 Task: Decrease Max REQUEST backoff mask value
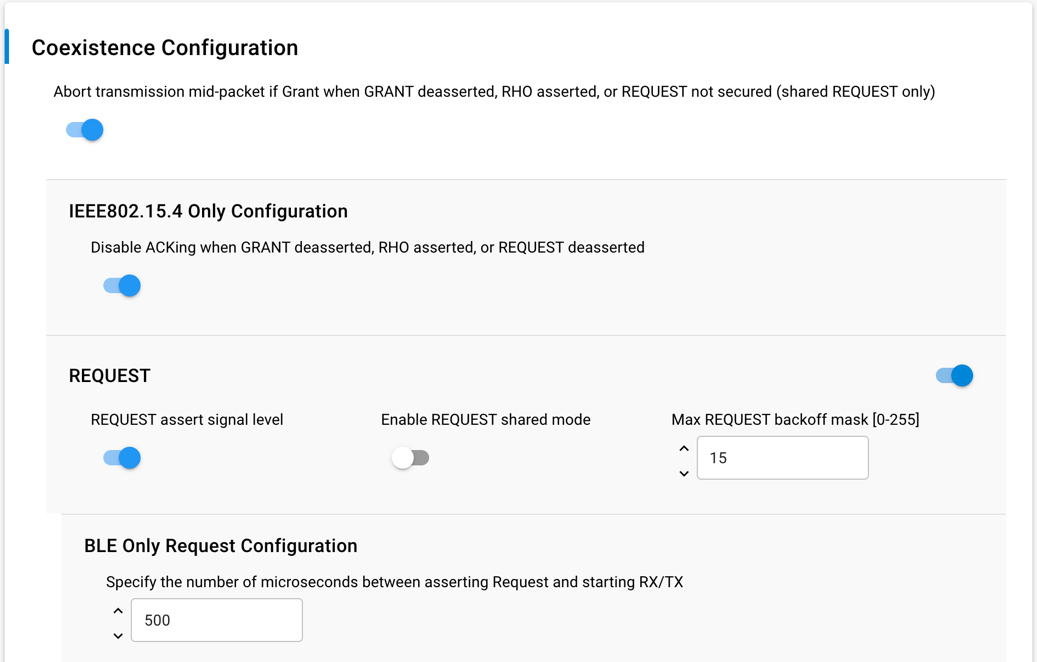pyautogui.click(x=684, y=473)
